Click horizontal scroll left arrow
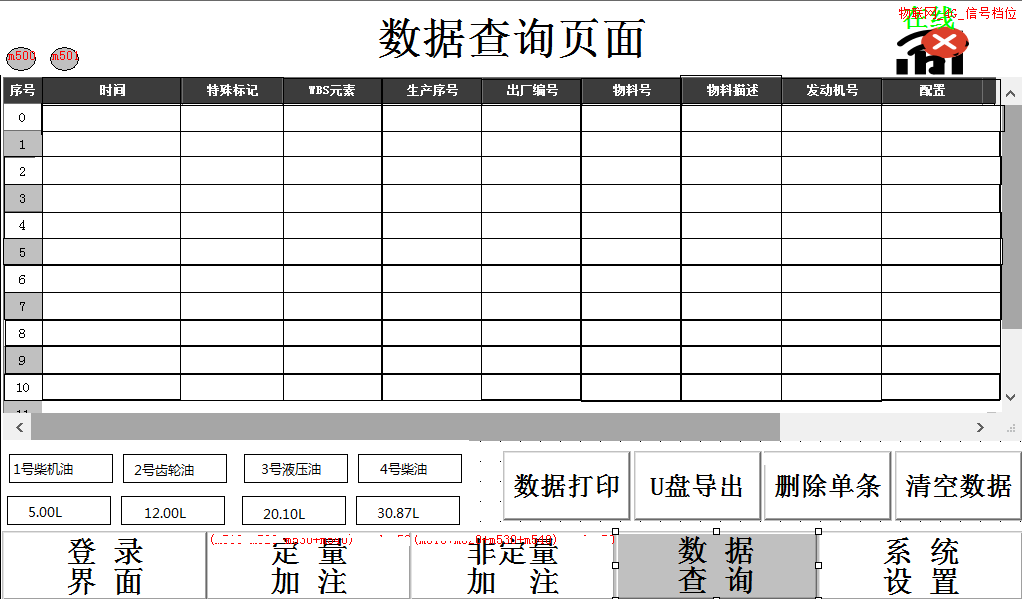 click(17, 427)
